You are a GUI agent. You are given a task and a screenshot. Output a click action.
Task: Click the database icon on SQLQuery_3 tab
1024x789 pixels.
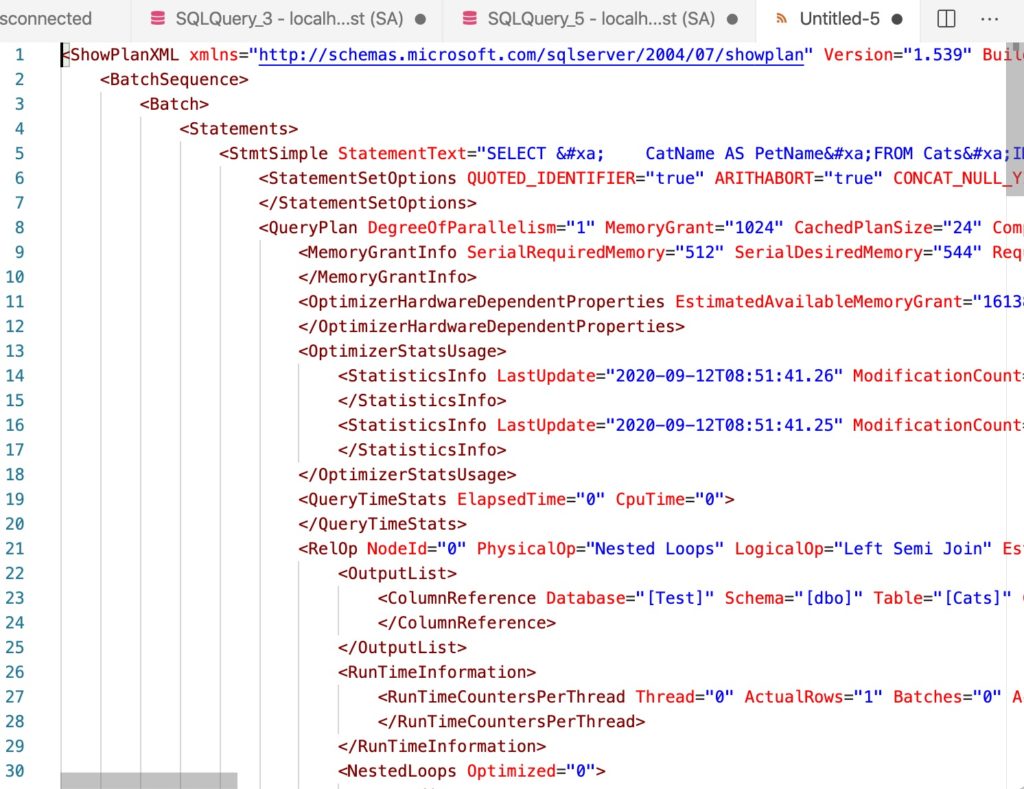pos(158,18)
